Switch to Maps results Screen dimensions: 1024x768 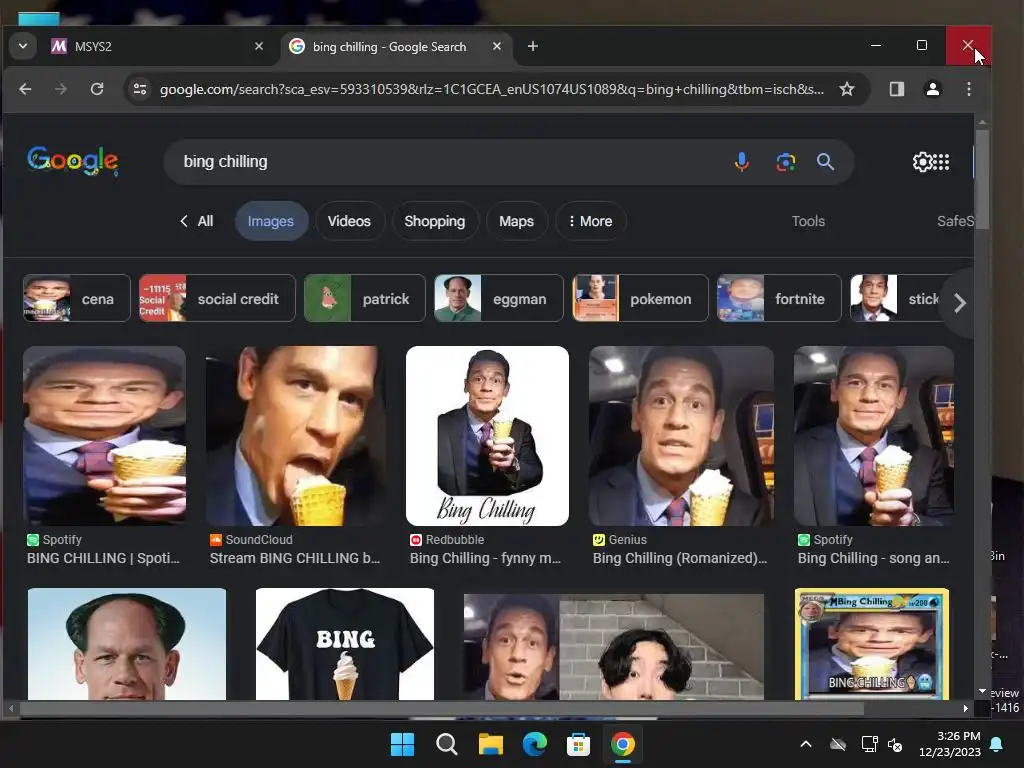pyautogui.click(x=517, y=221)
